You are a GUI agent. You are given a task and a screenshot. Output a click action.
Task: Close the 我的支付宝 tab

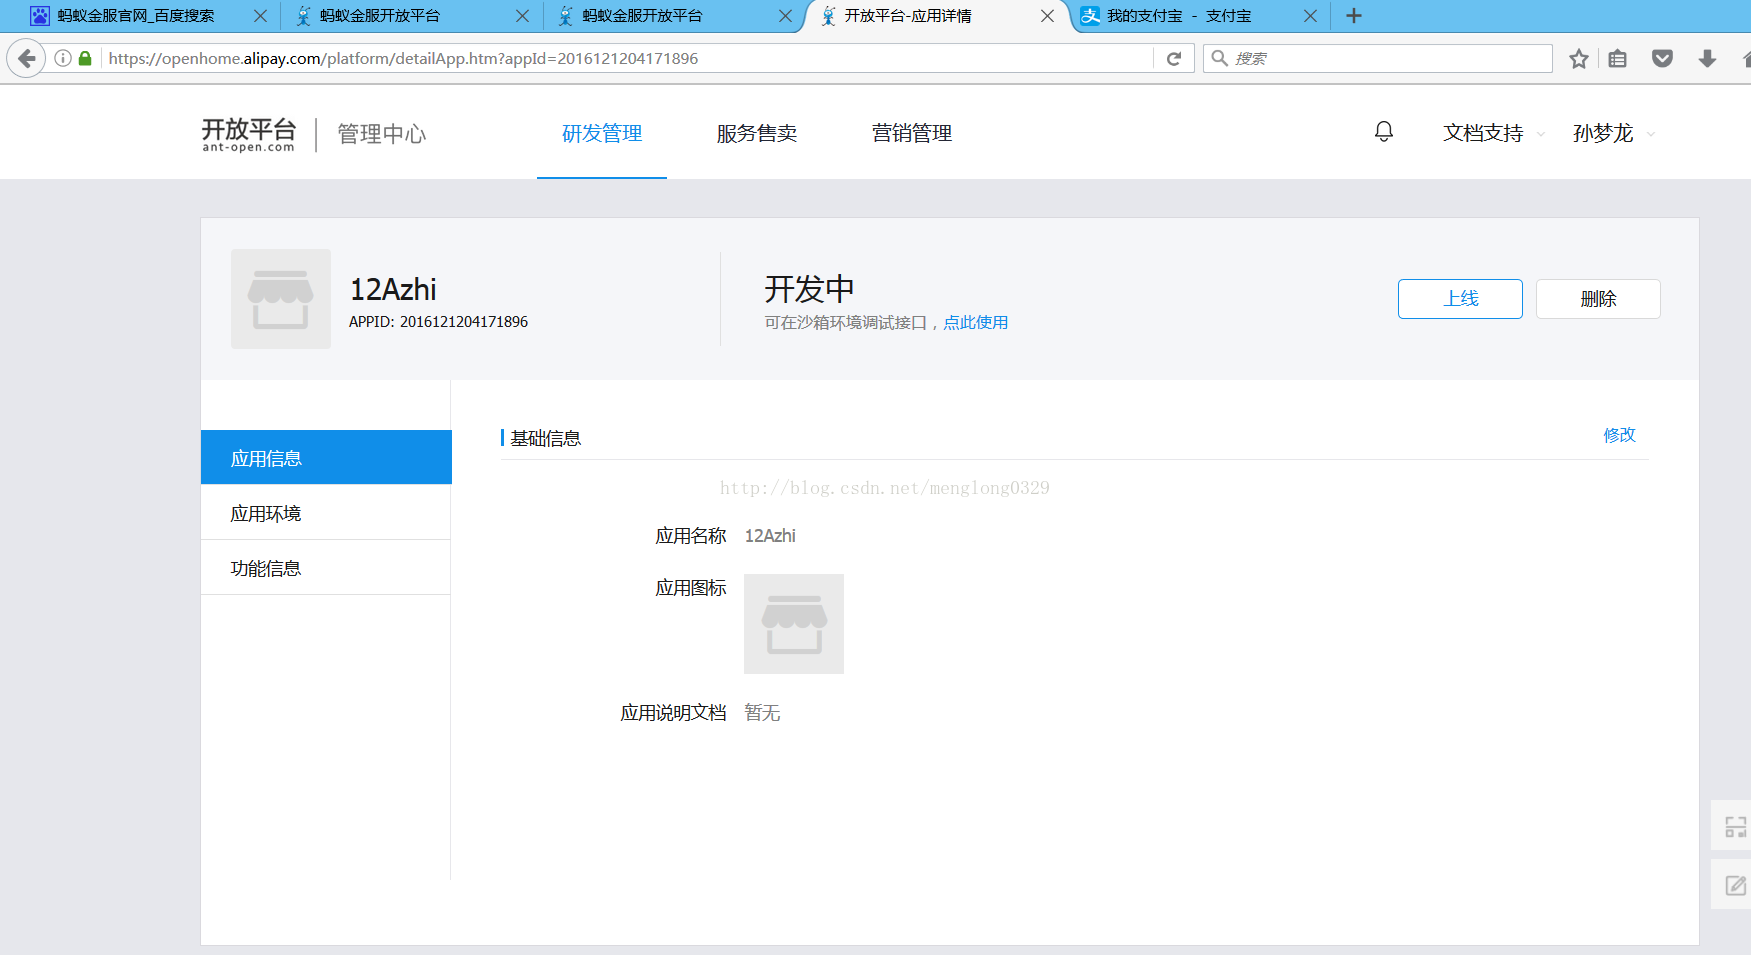[x=1310, y=16]
